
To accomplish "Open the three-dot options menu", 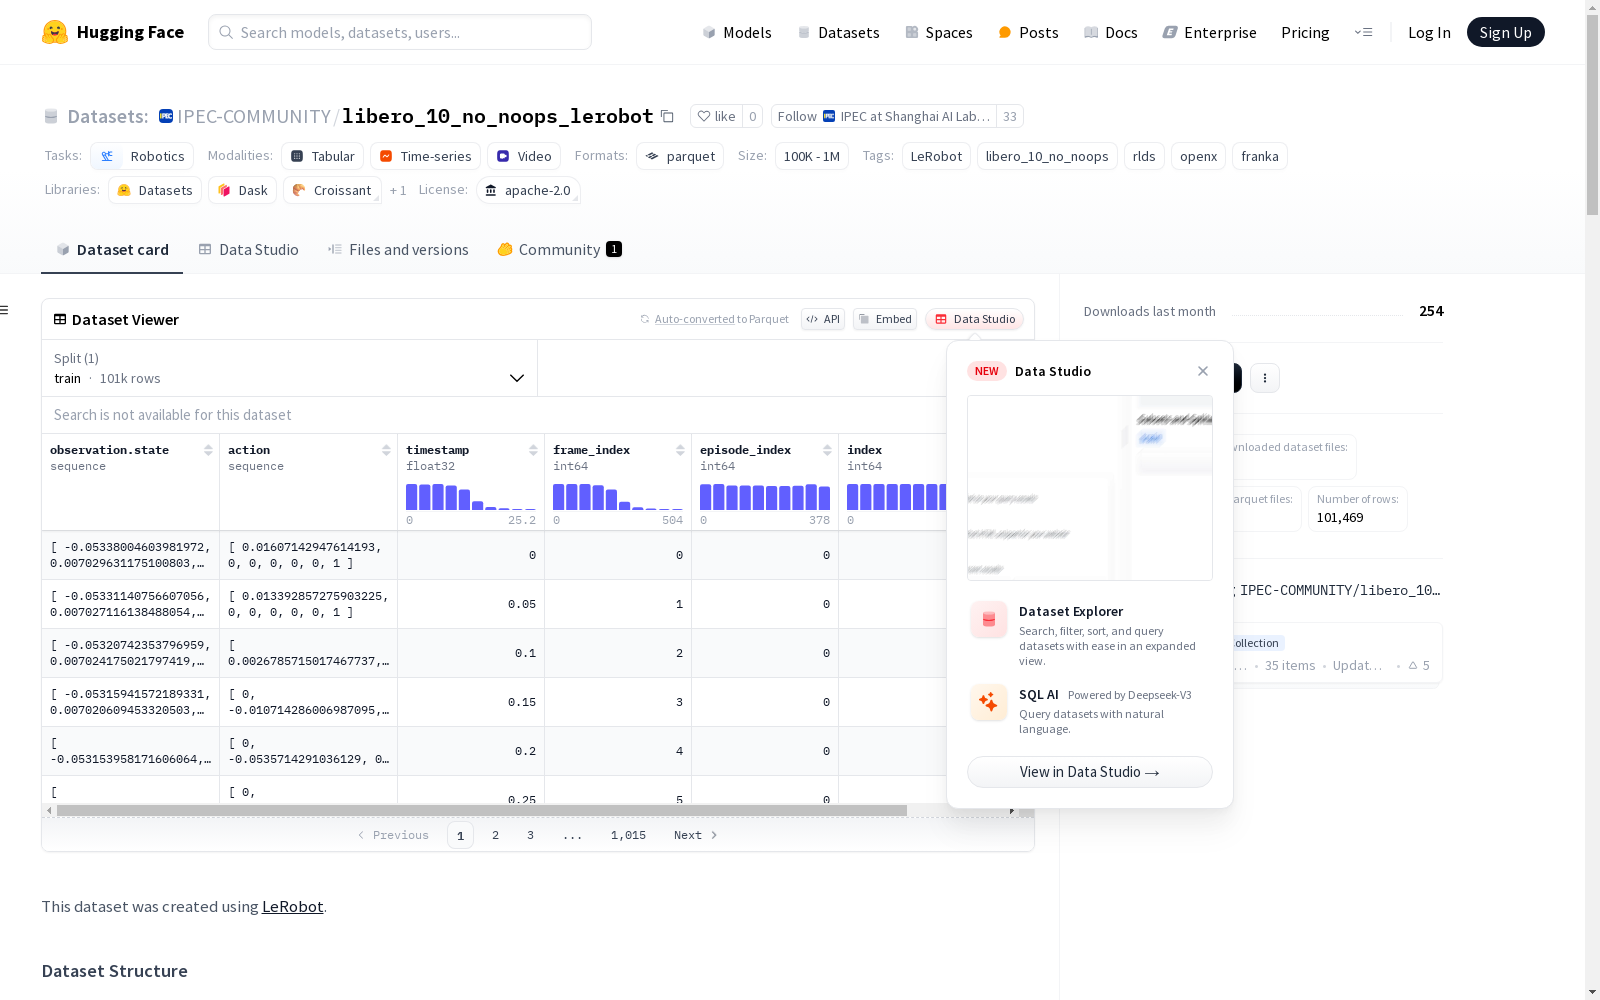I will [x=1264, y=378].
